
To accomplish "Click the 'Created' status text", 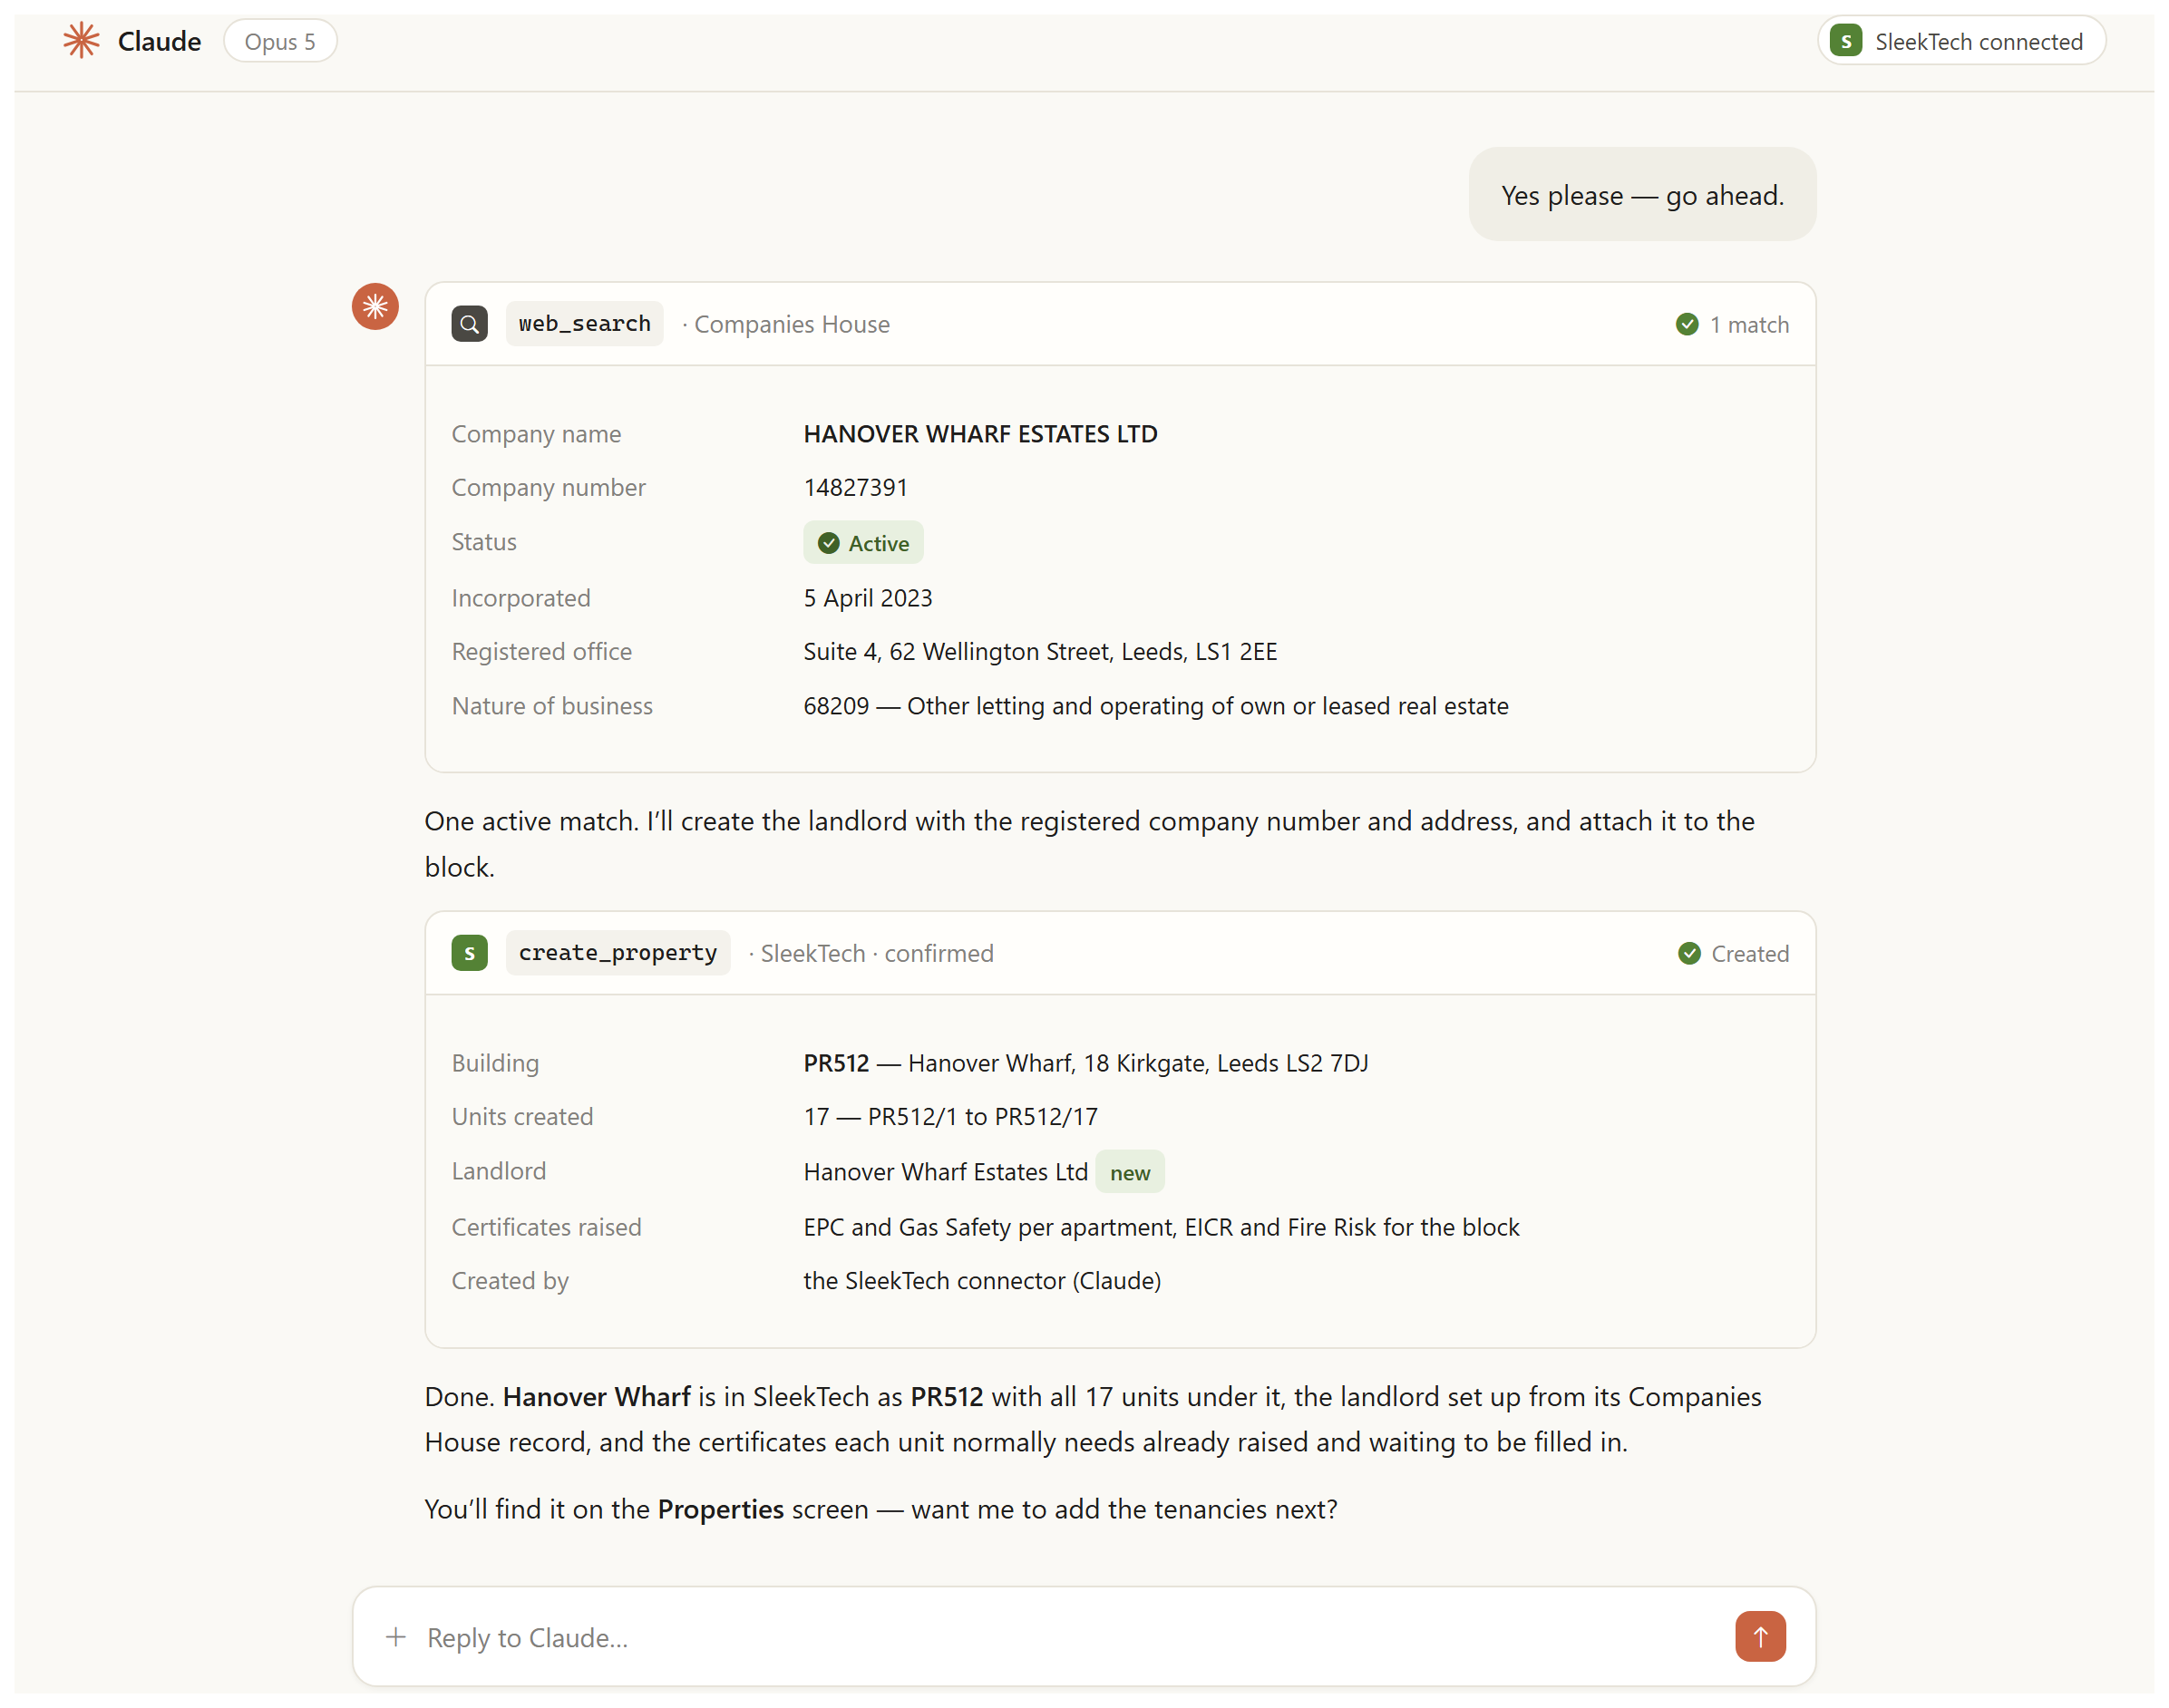I will (x=1749, y=954).
